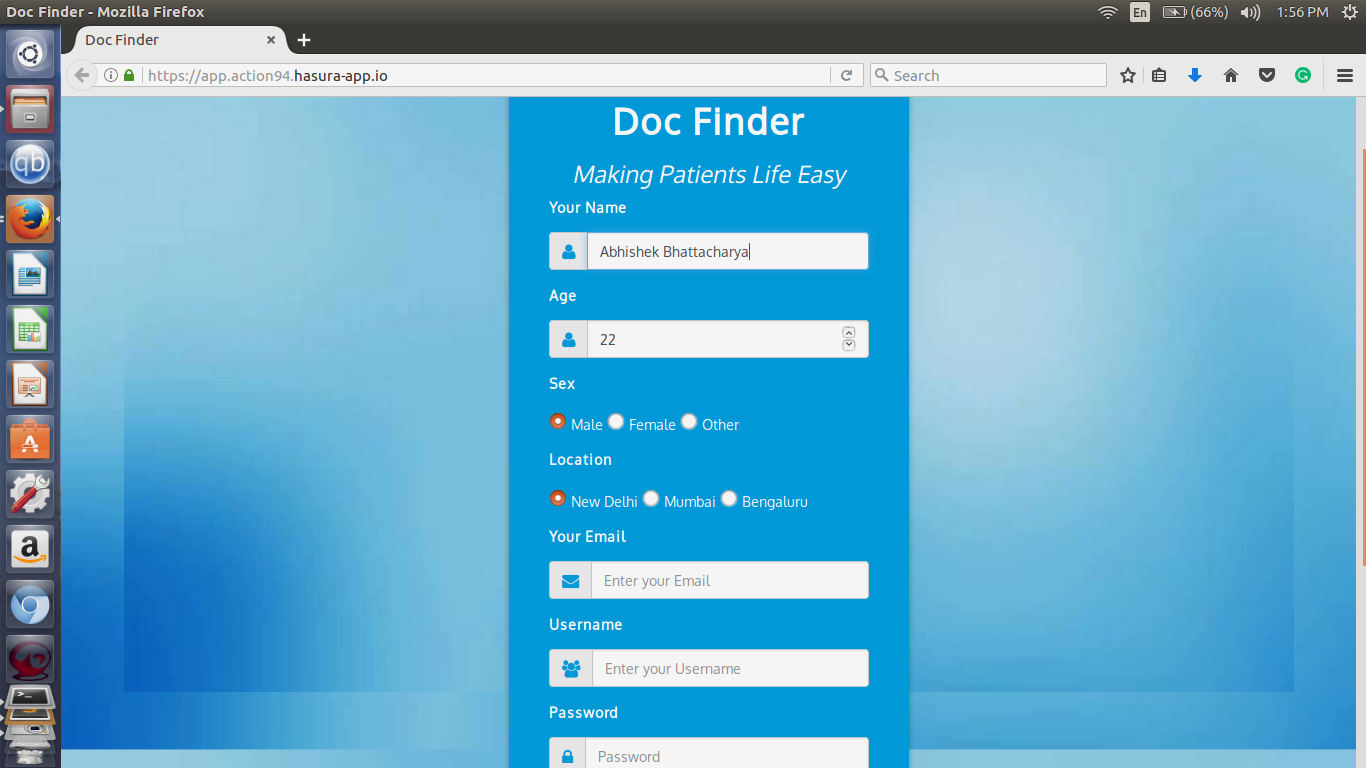Select Female for Sex
This screenshot has height=768, width=1366.
pos(616,421)
